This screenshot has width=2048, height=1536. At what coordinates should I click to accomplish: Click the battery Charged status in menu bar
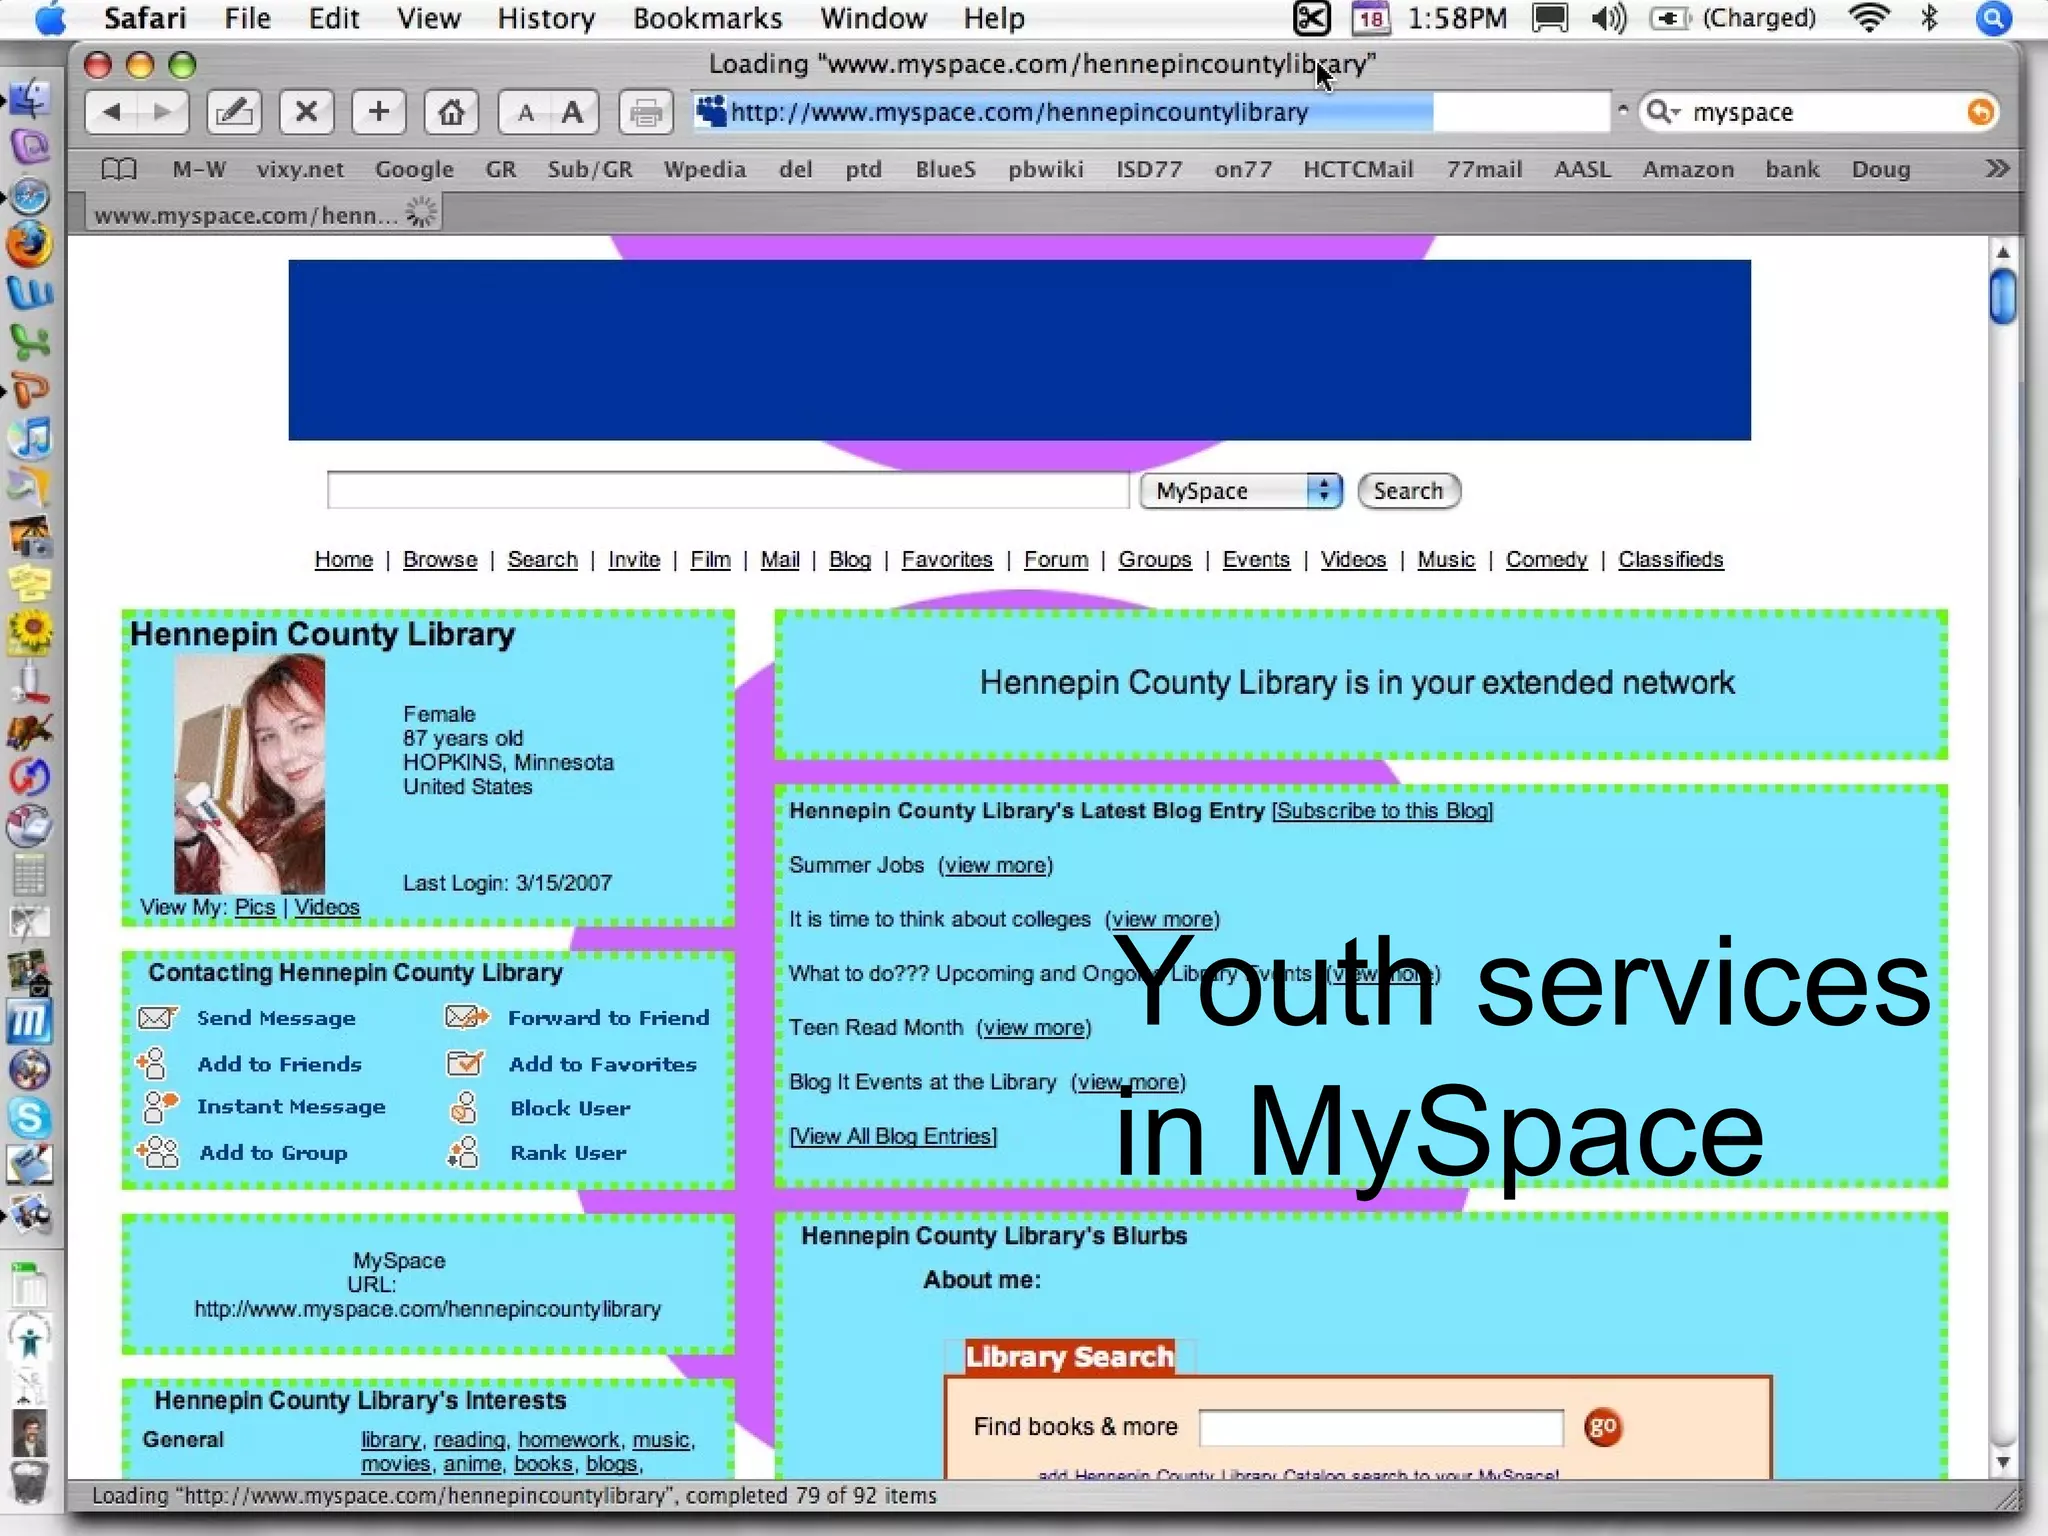[1734, 18]
